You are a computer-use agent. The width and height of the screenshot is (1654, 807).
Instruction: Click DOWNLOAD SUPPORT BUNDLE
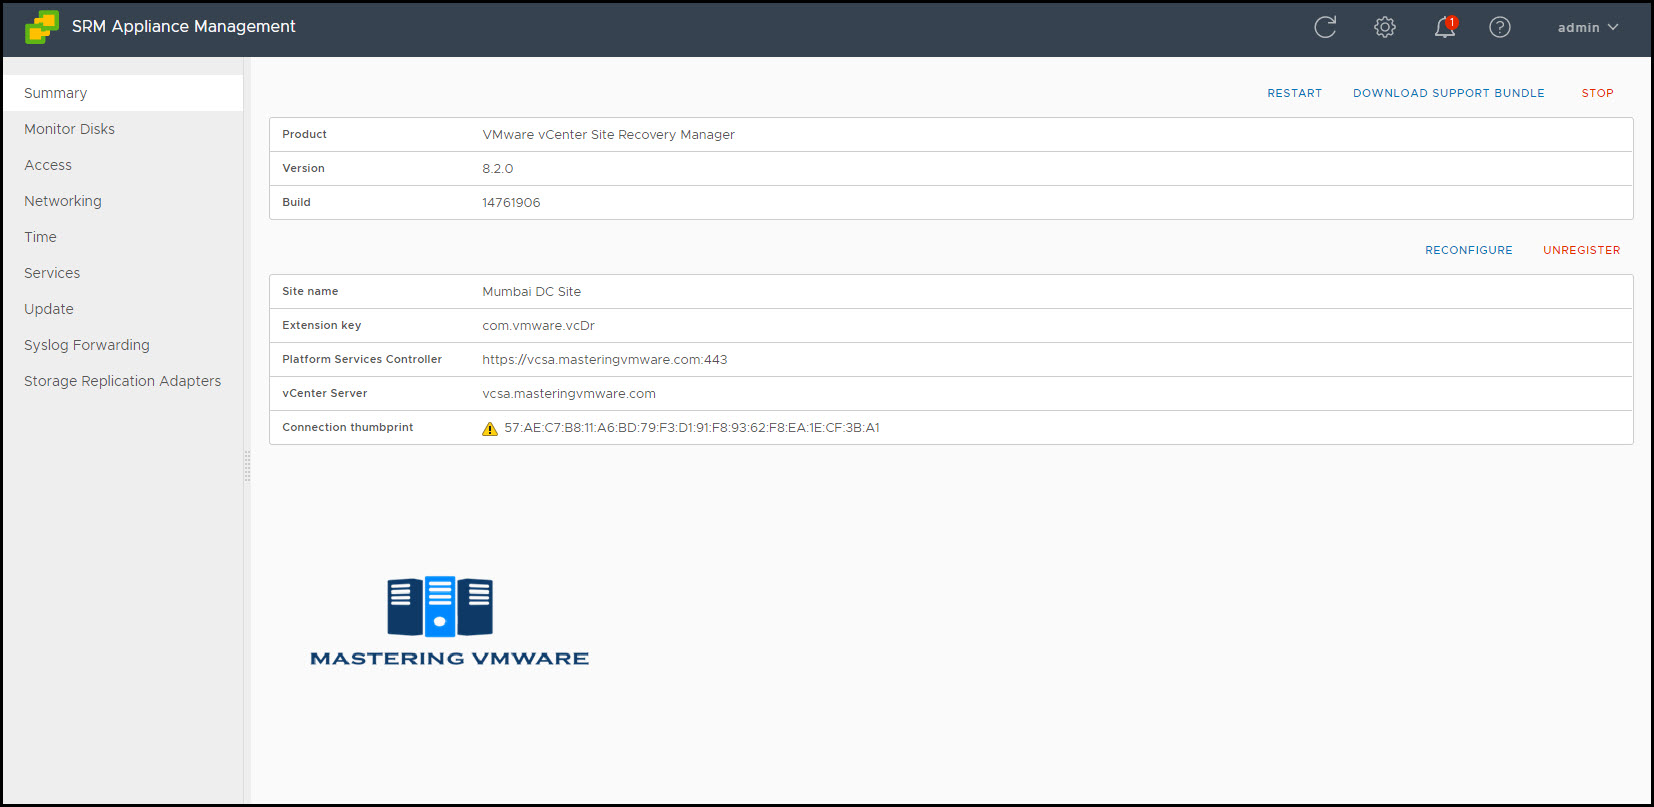[x=1448, y=93]
